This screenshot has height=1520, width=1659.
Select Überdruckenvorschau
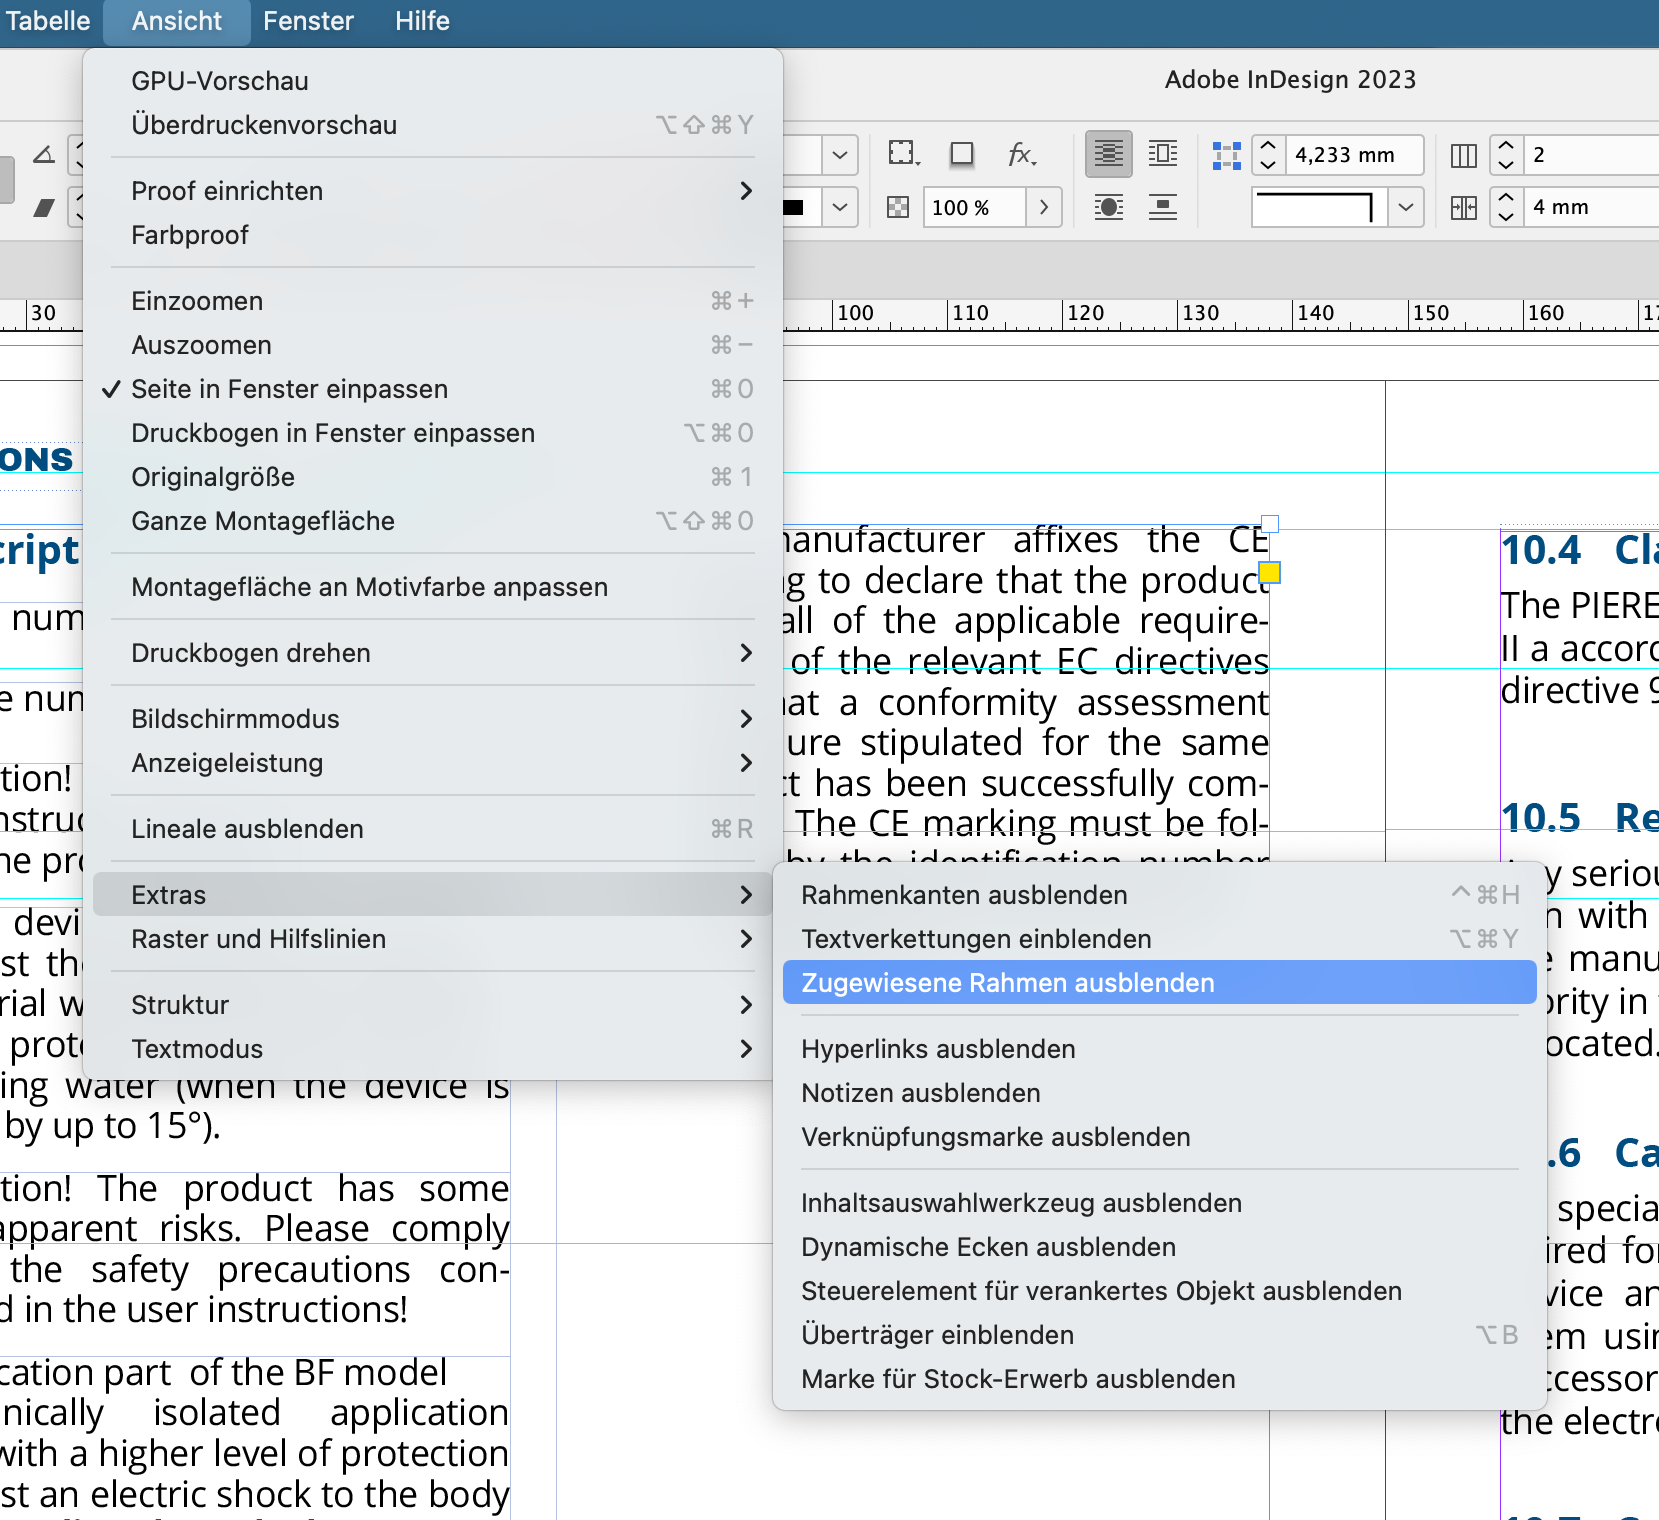(432, 125)
